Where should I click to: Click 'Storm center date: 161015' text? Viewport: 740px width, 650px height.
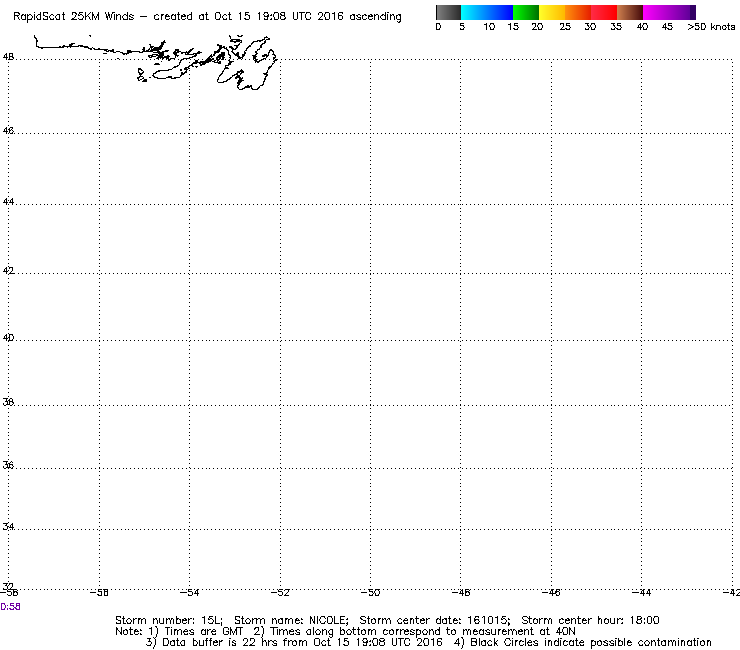click(x=435, y=620)
